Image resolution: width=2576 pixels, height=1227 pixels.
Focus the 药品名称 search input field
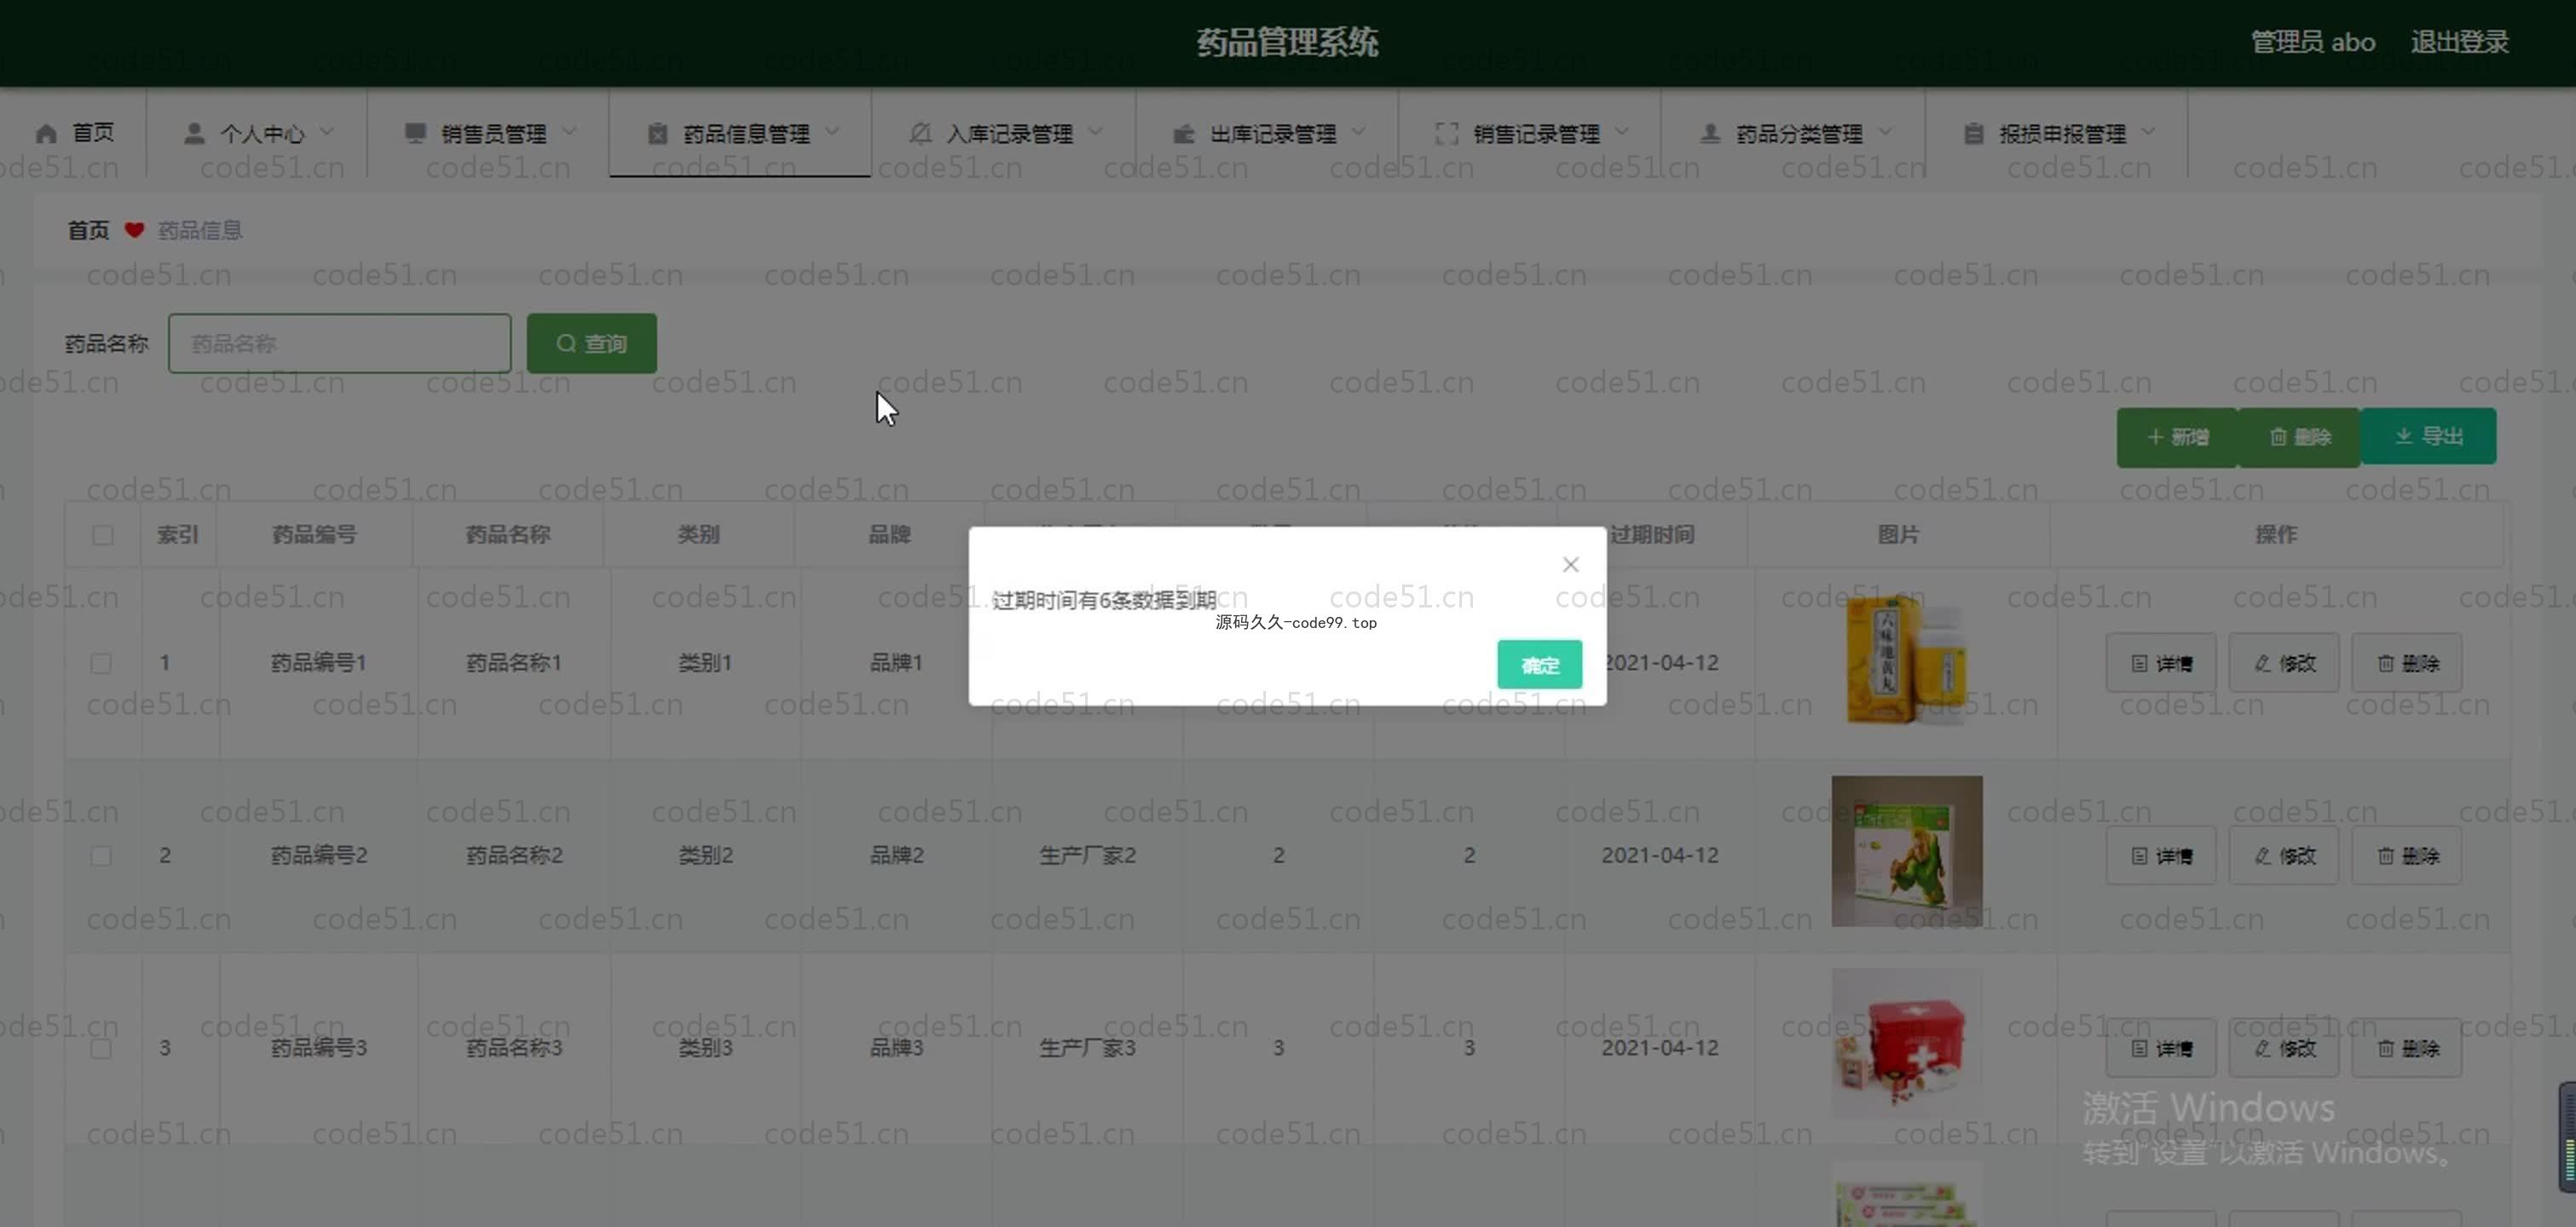coord(339,343)
